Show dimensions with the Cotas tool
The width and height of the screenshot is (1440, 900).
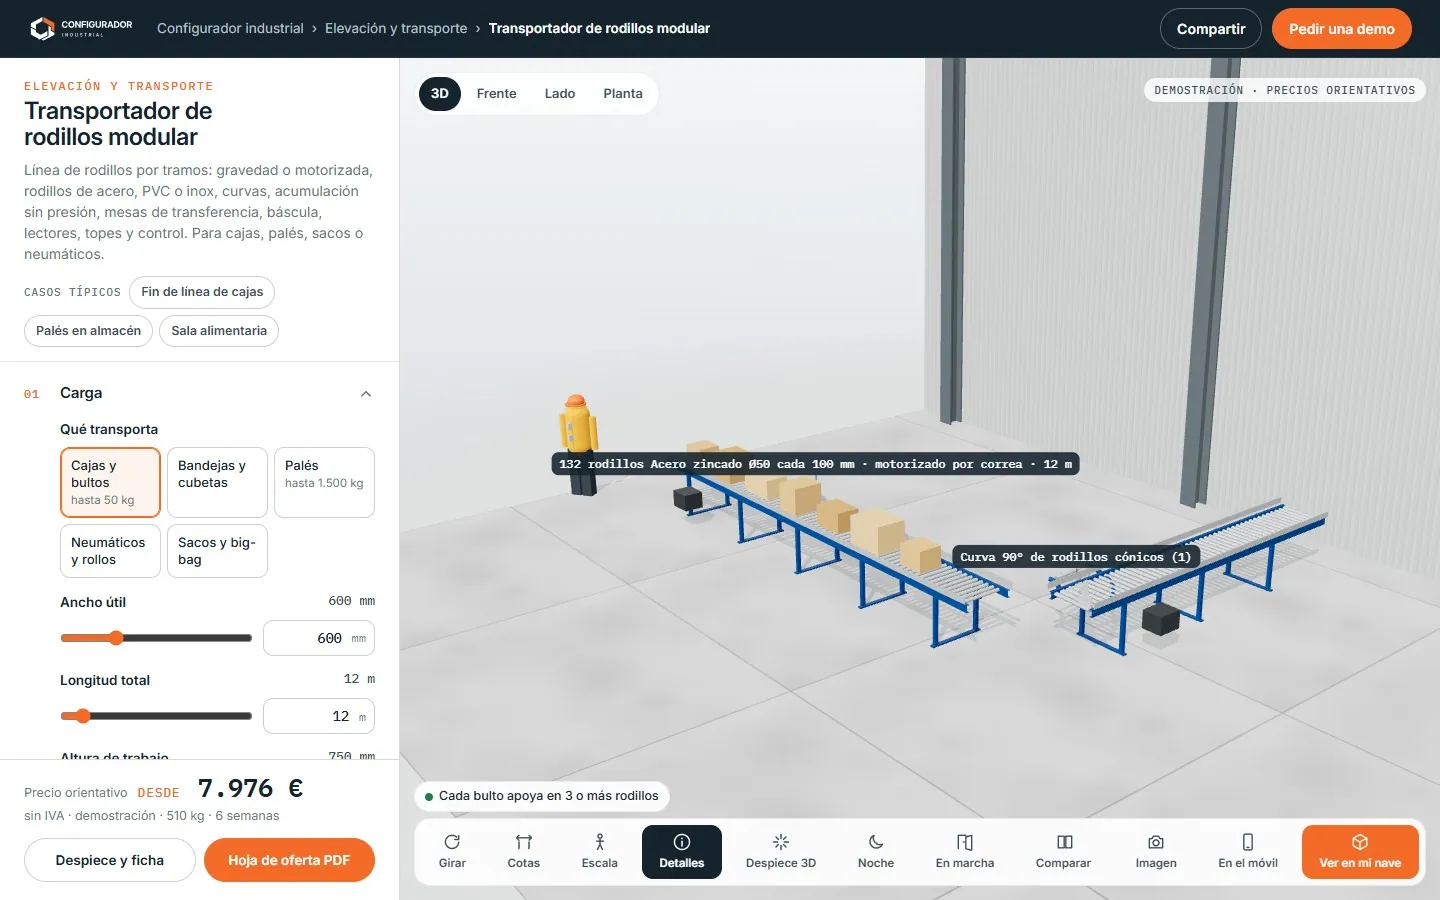tap(524, 852)
